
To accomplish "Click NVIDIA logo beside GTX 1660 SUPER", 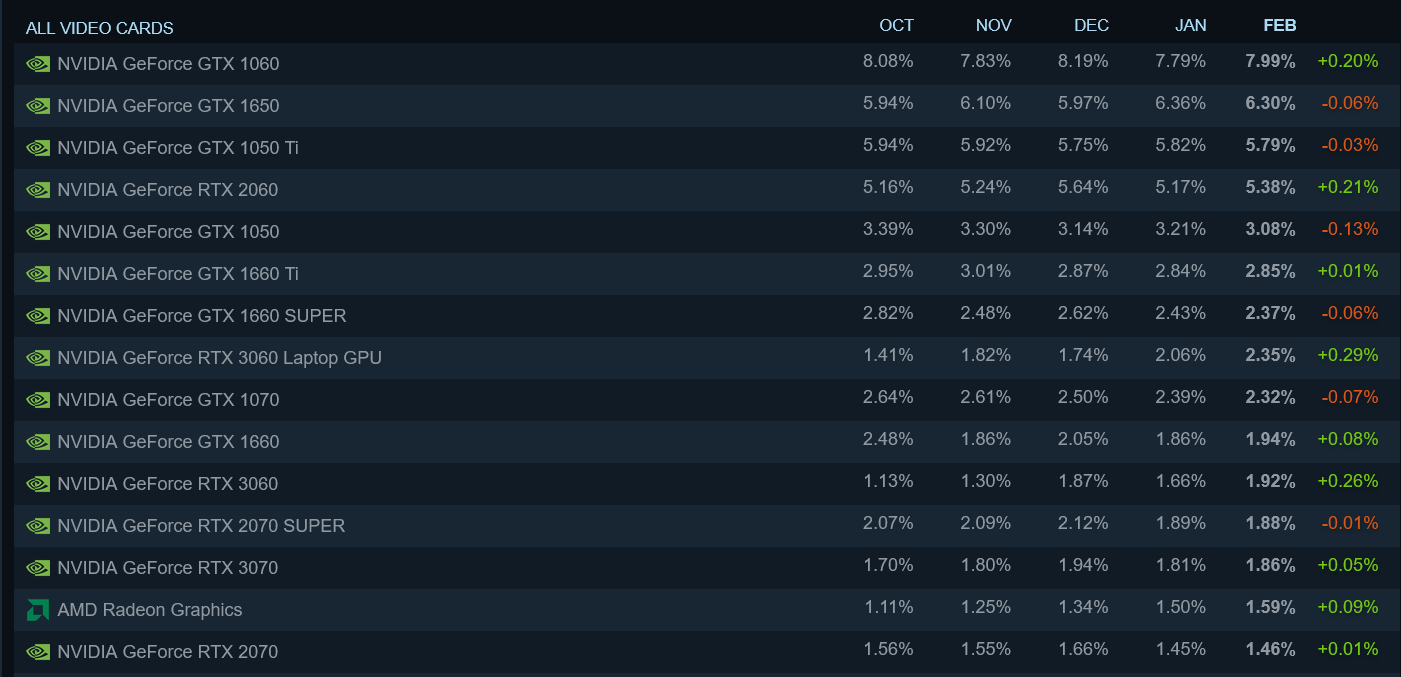I will click(38, 316).
